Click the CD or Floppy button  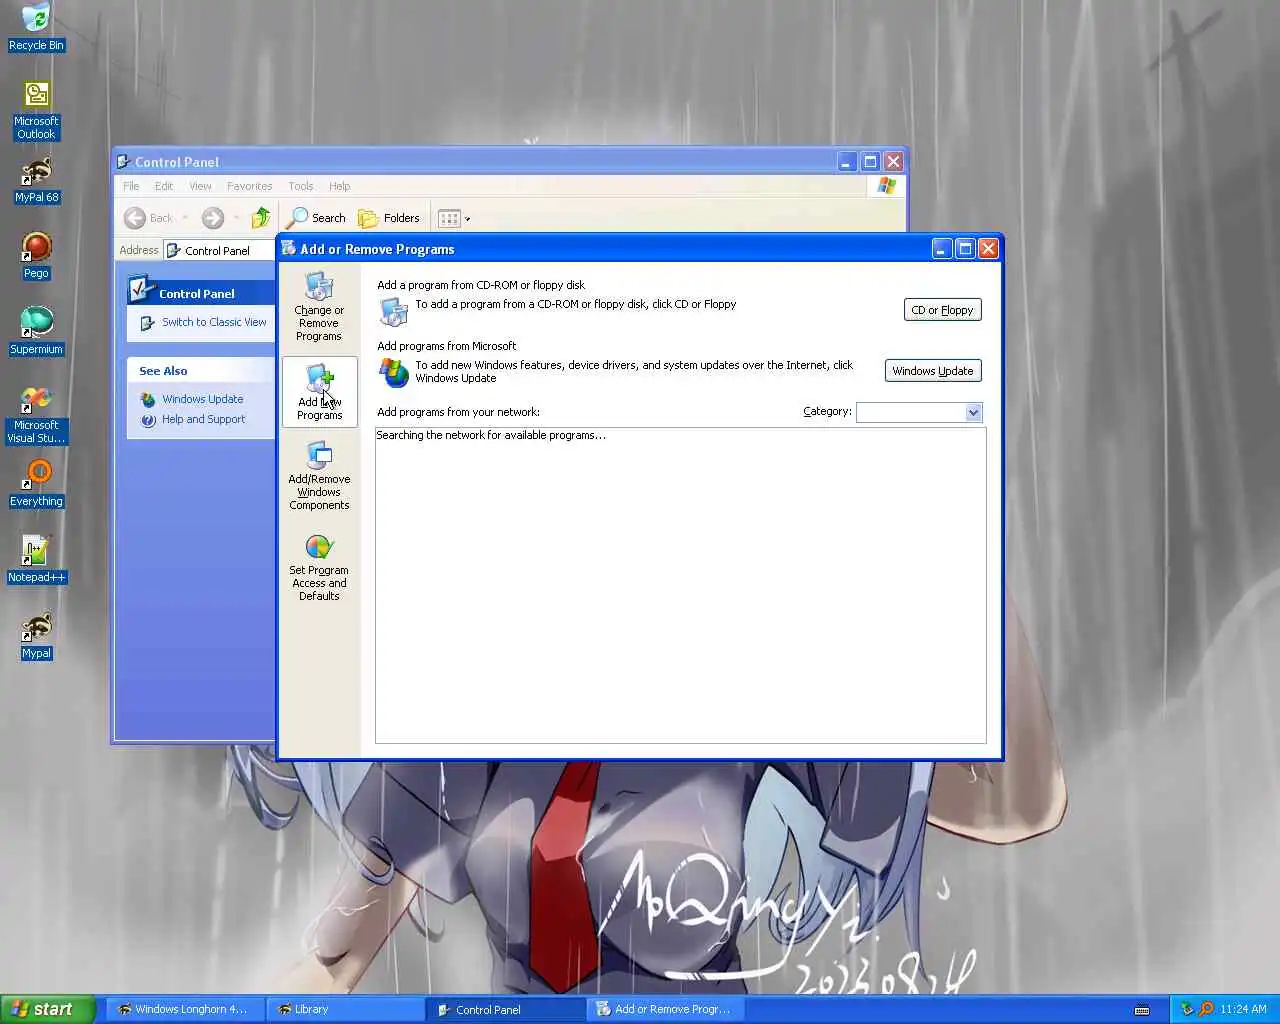pyautogui.click(x=942, y=310)
